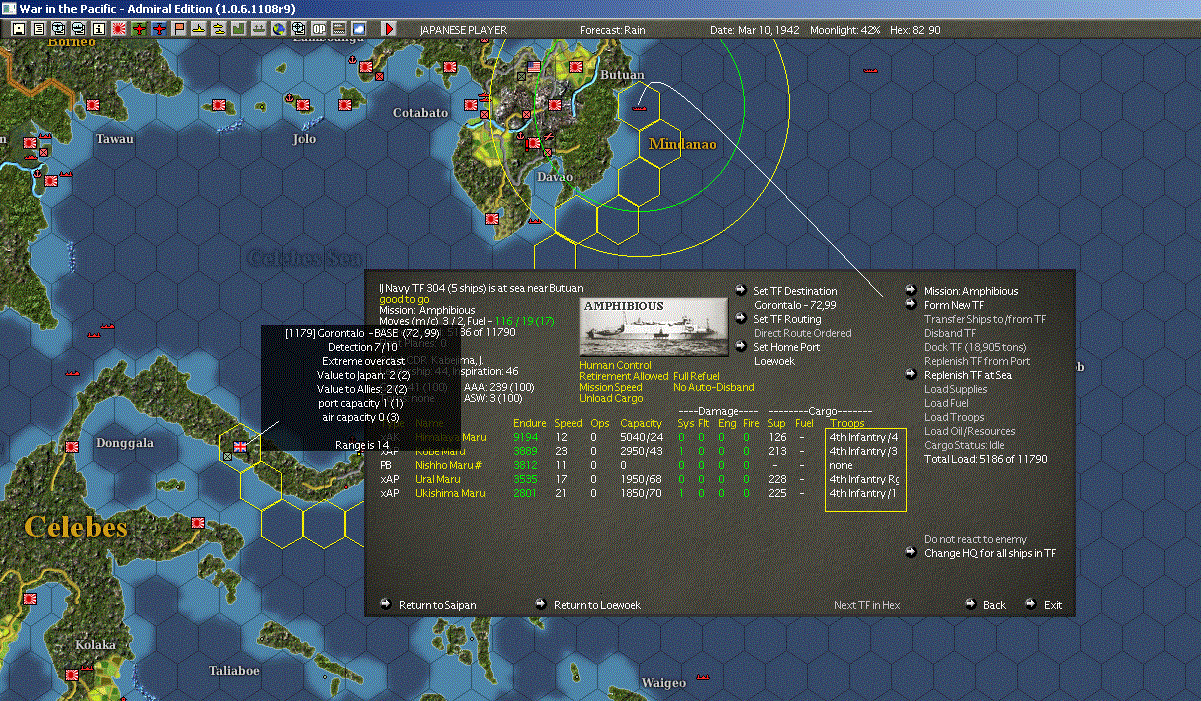Viewport: 1201px width, 701px height.
Task: Select ship Ukishima Maru
Action: (450, 494)
